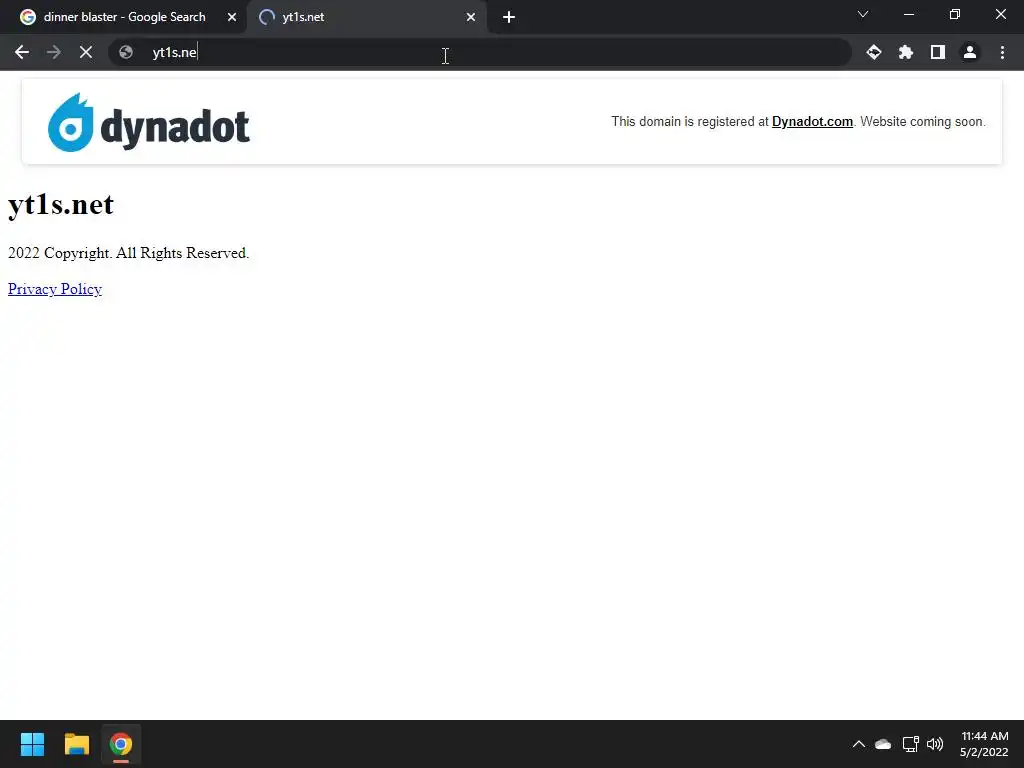
Task: Click the OneDrive cloud tray icon
Action: tap(883, 744)
